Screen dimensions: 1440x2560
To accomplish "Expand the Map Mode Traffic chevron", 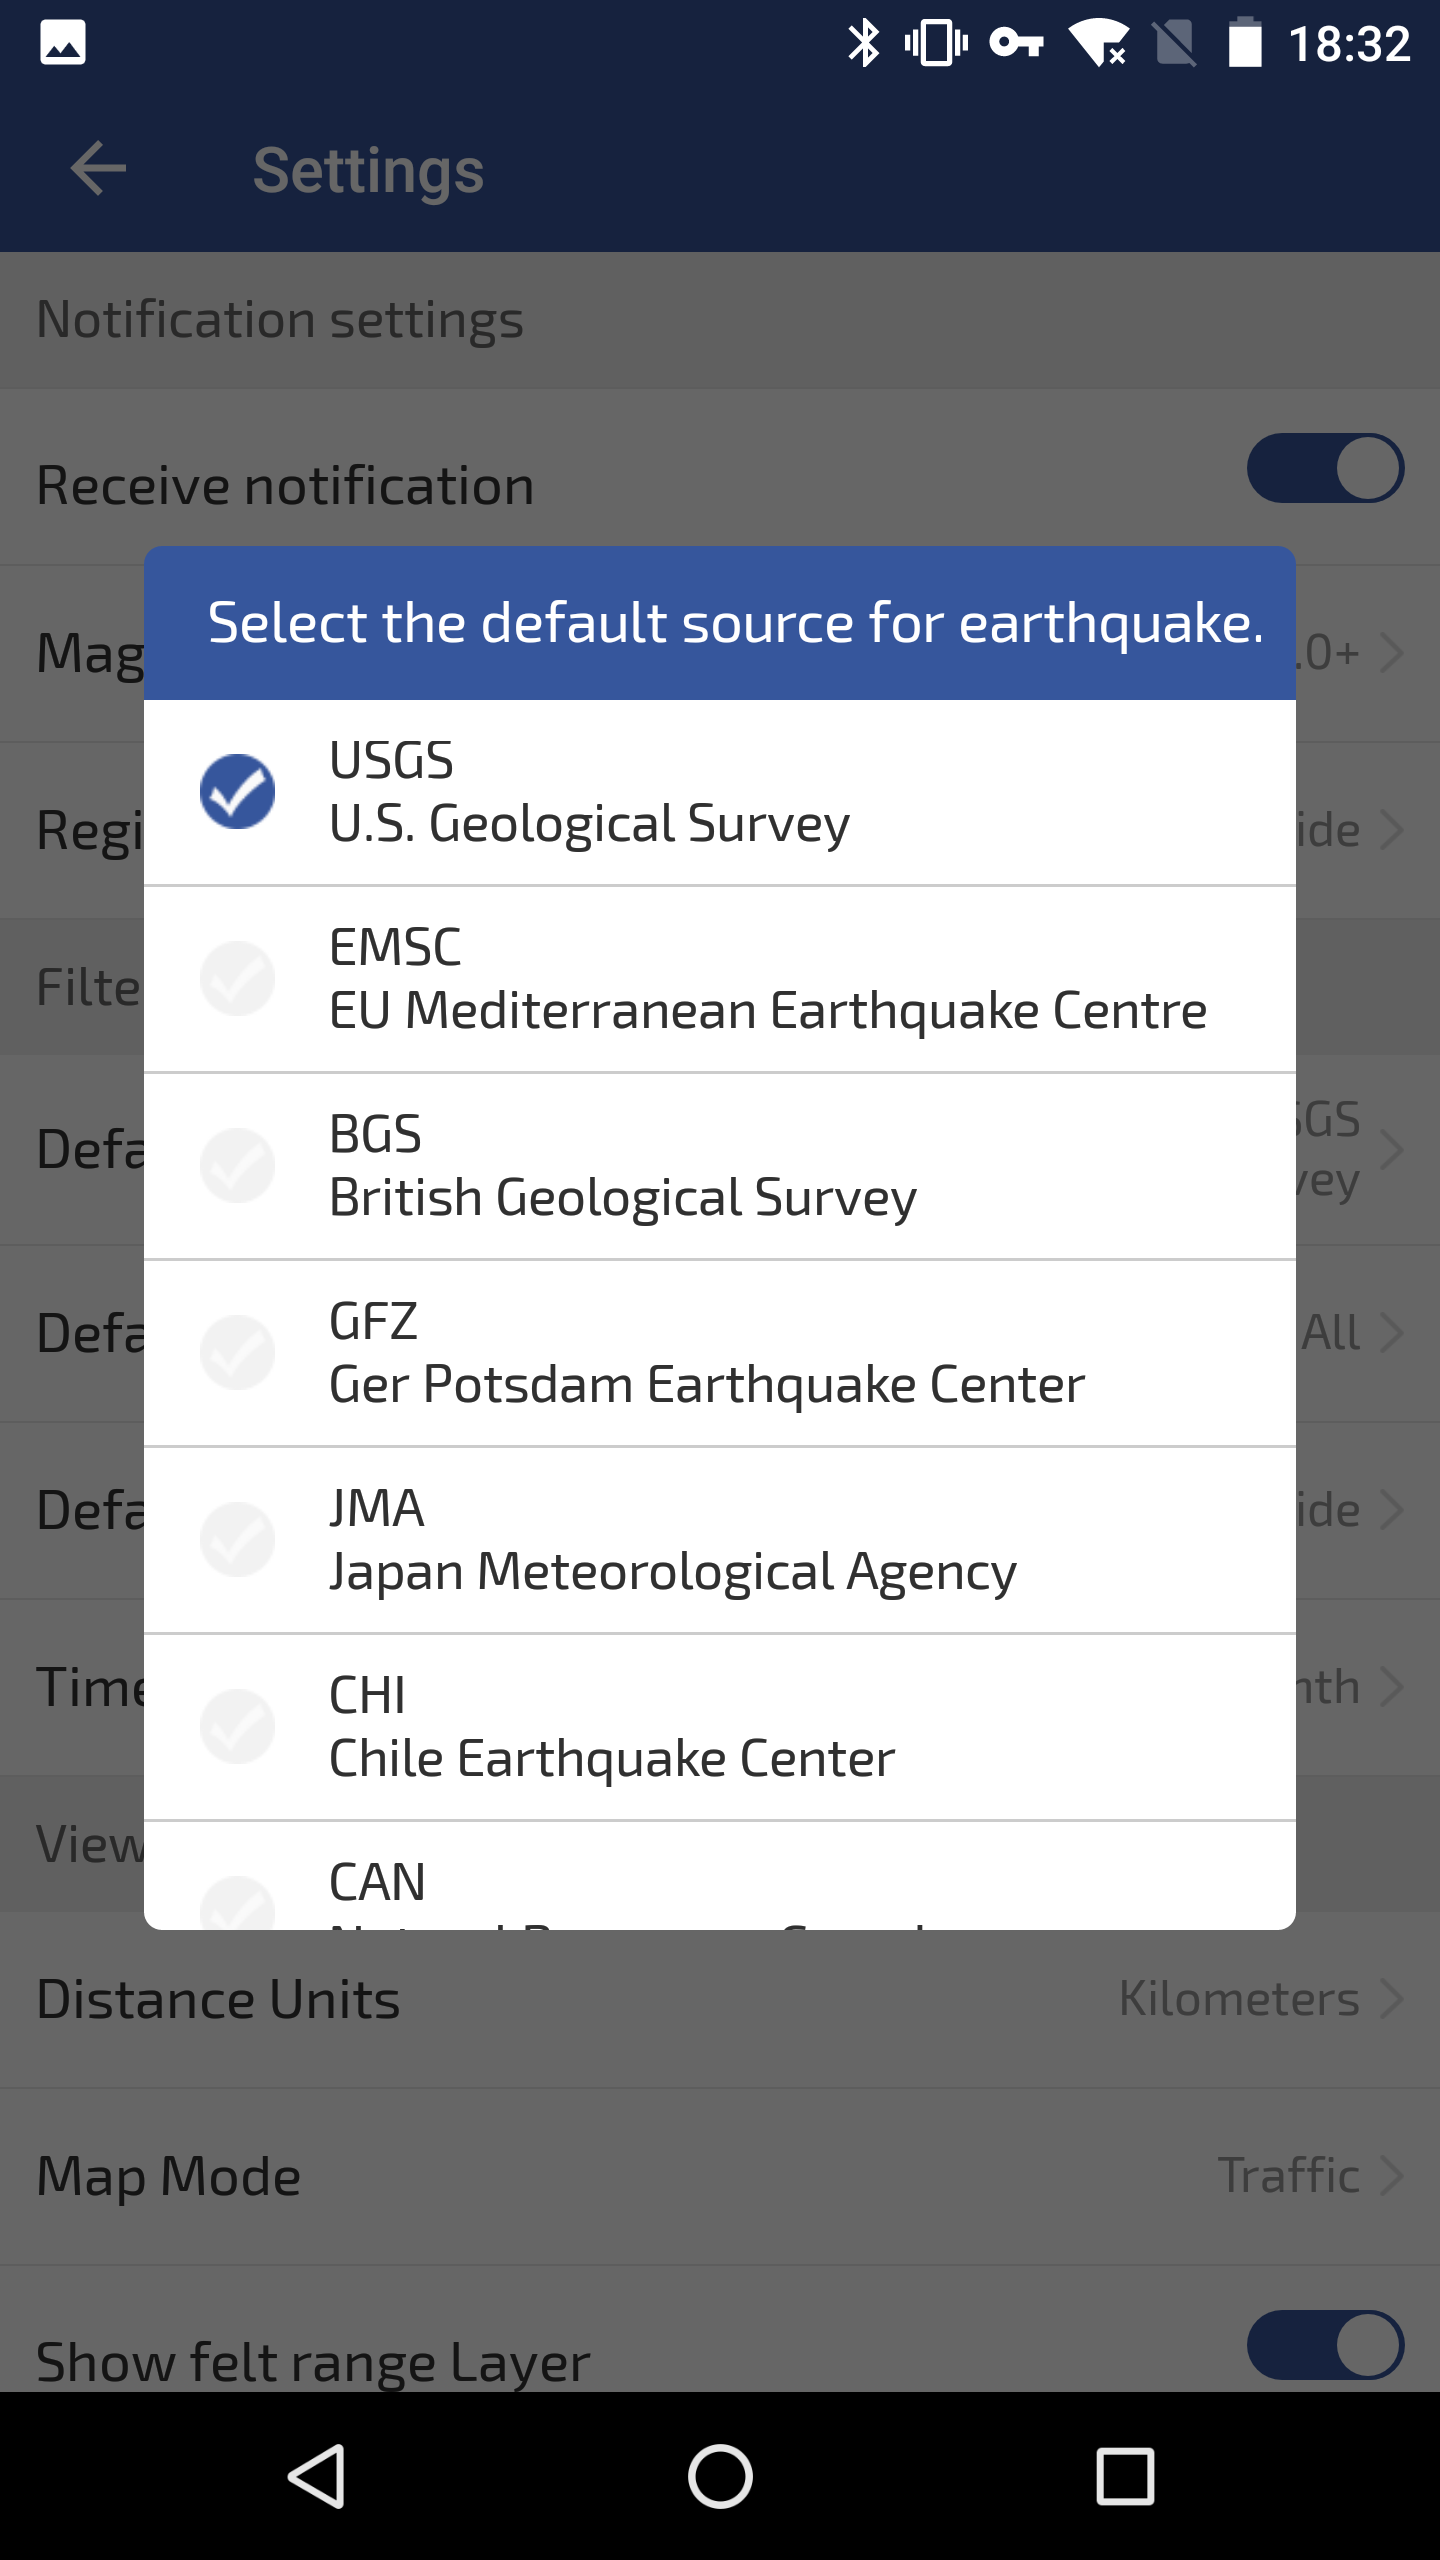I will pos(1390,2175).
